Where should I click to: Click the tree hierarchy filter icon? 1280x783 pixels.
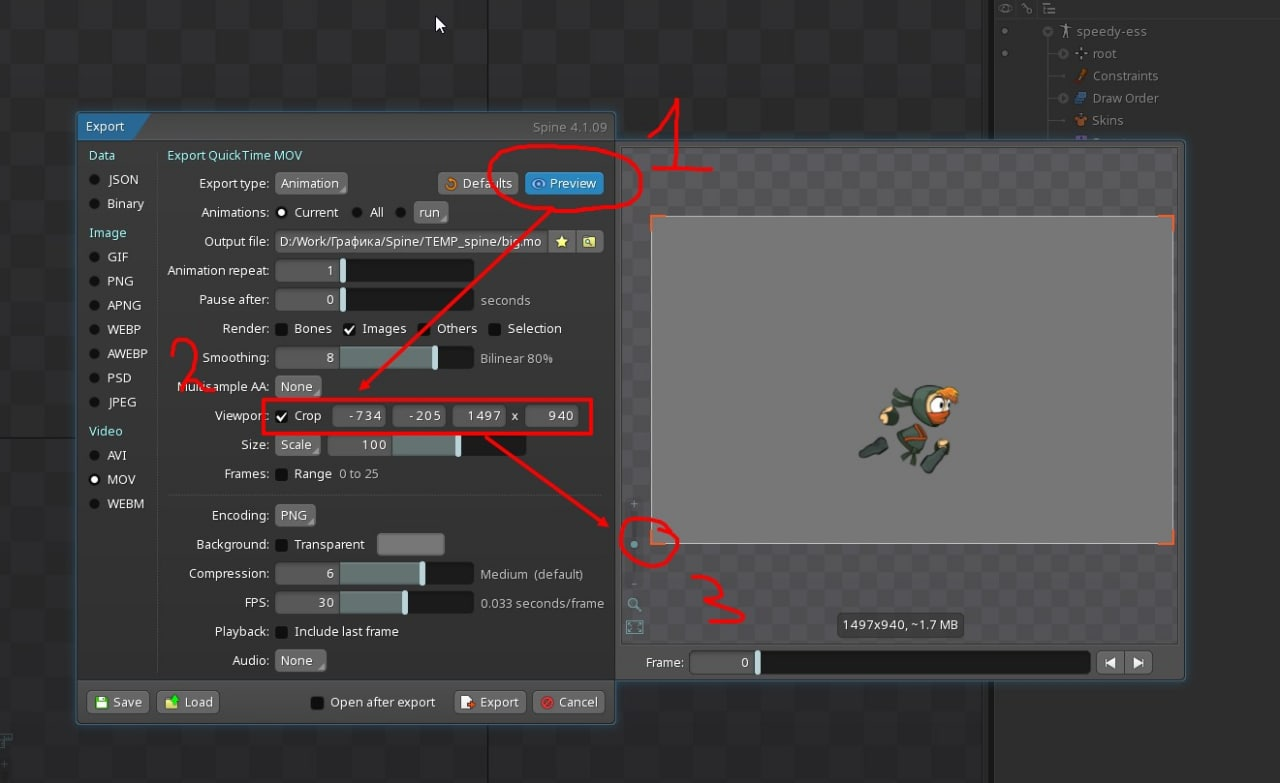click(1048, 9)
